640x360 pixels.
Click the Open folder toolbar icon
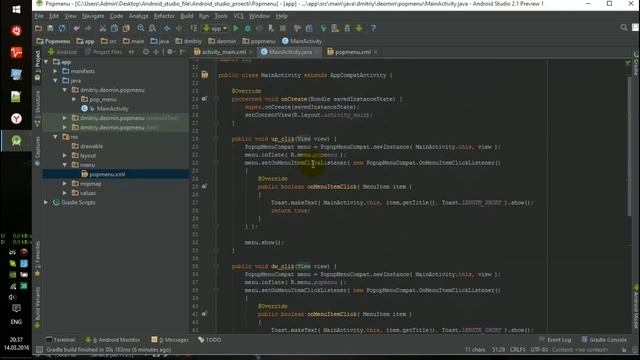coord(38,28)
